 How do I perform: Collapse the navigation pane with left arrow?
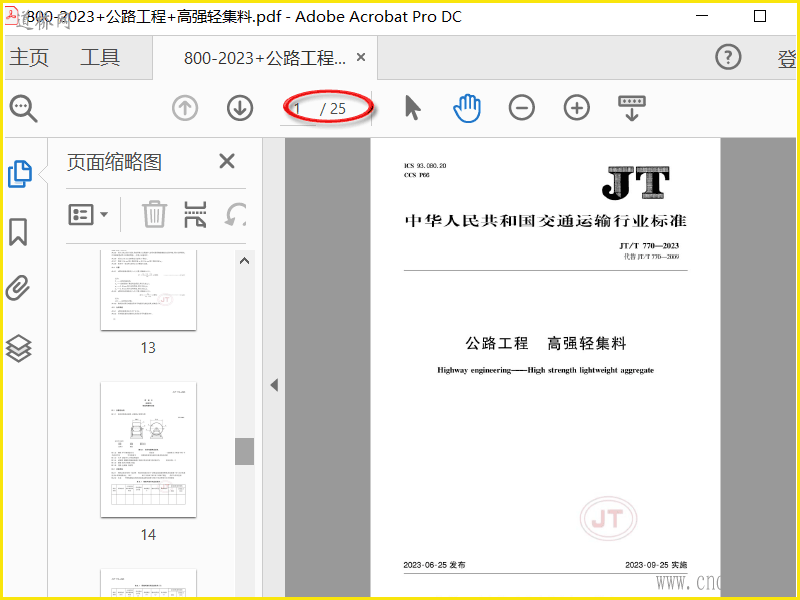[x=274, y=385]
